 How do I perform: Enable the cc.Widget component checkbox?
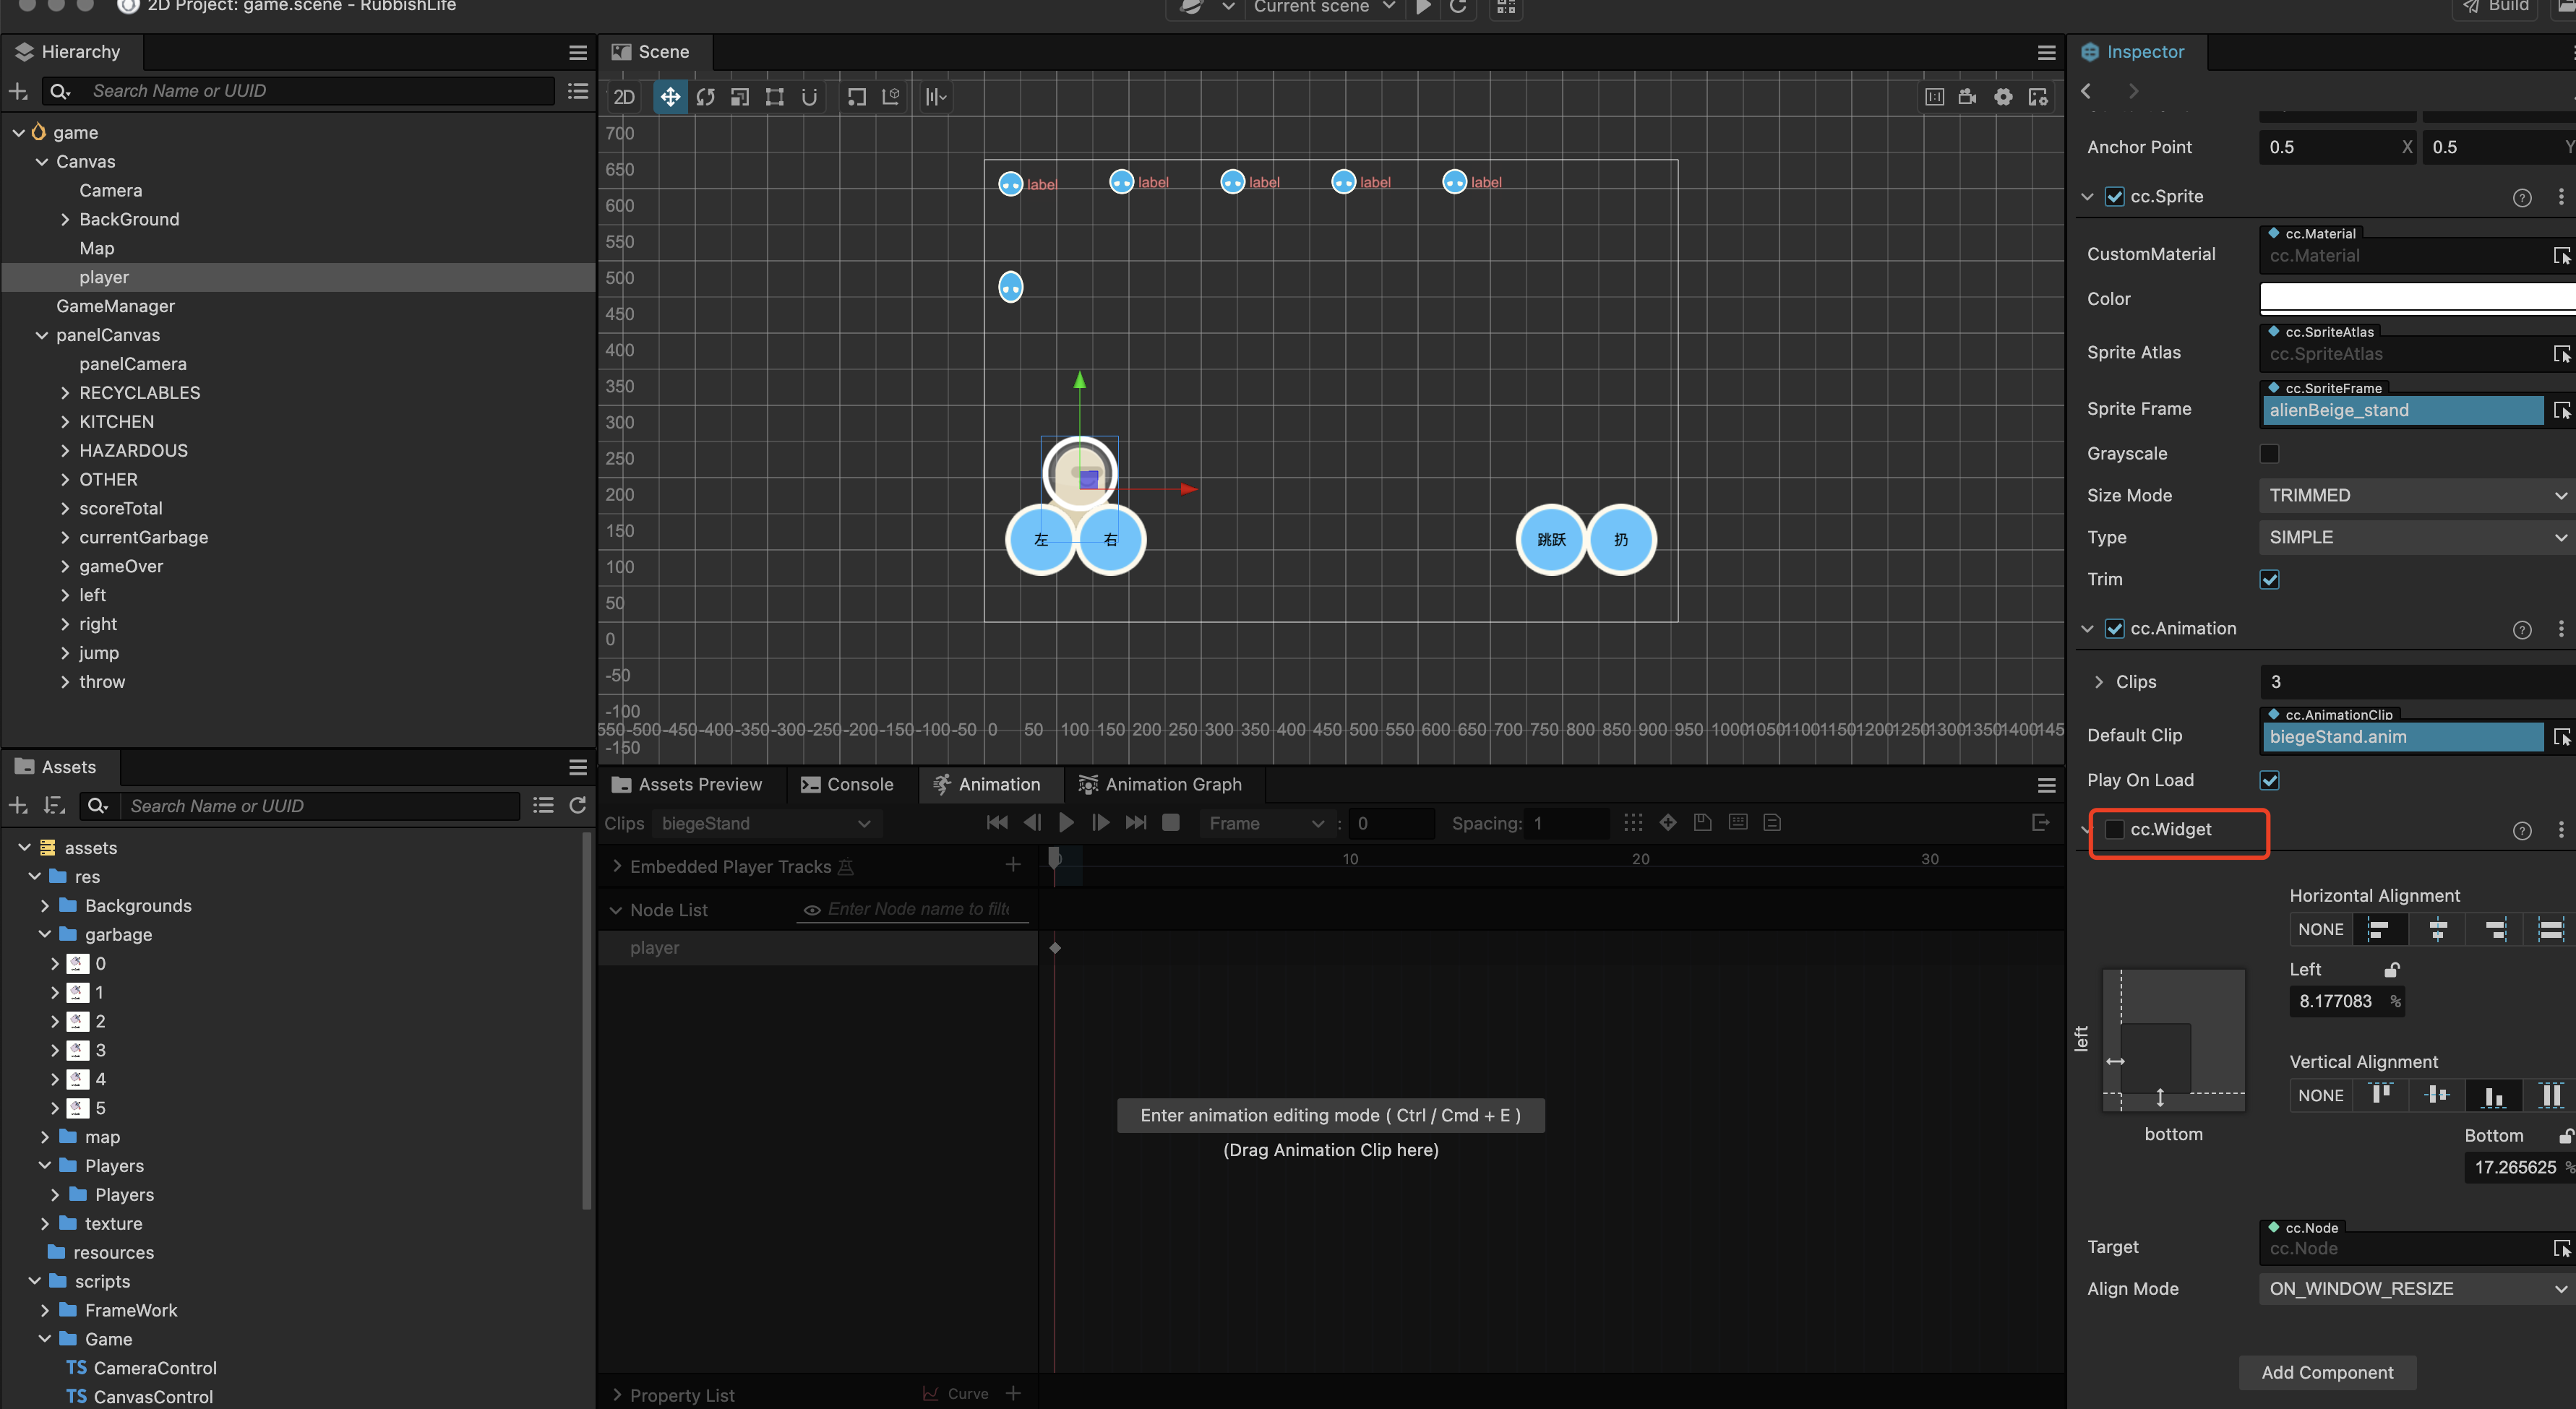point(2114,829)
